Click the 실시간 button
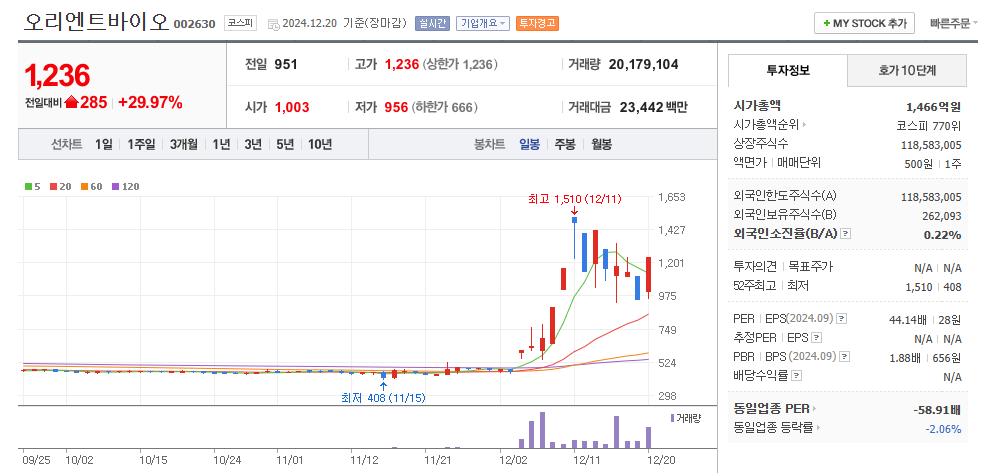This screenshot has width=984, height=473. (x=432, y=23)
